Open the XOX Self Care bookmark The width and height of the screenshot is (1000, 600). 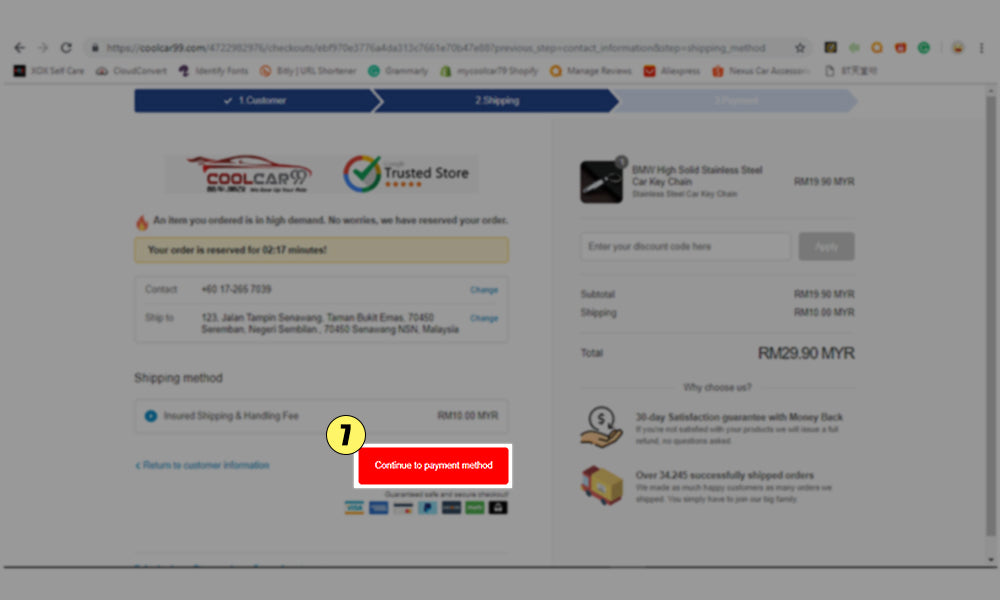49,71
